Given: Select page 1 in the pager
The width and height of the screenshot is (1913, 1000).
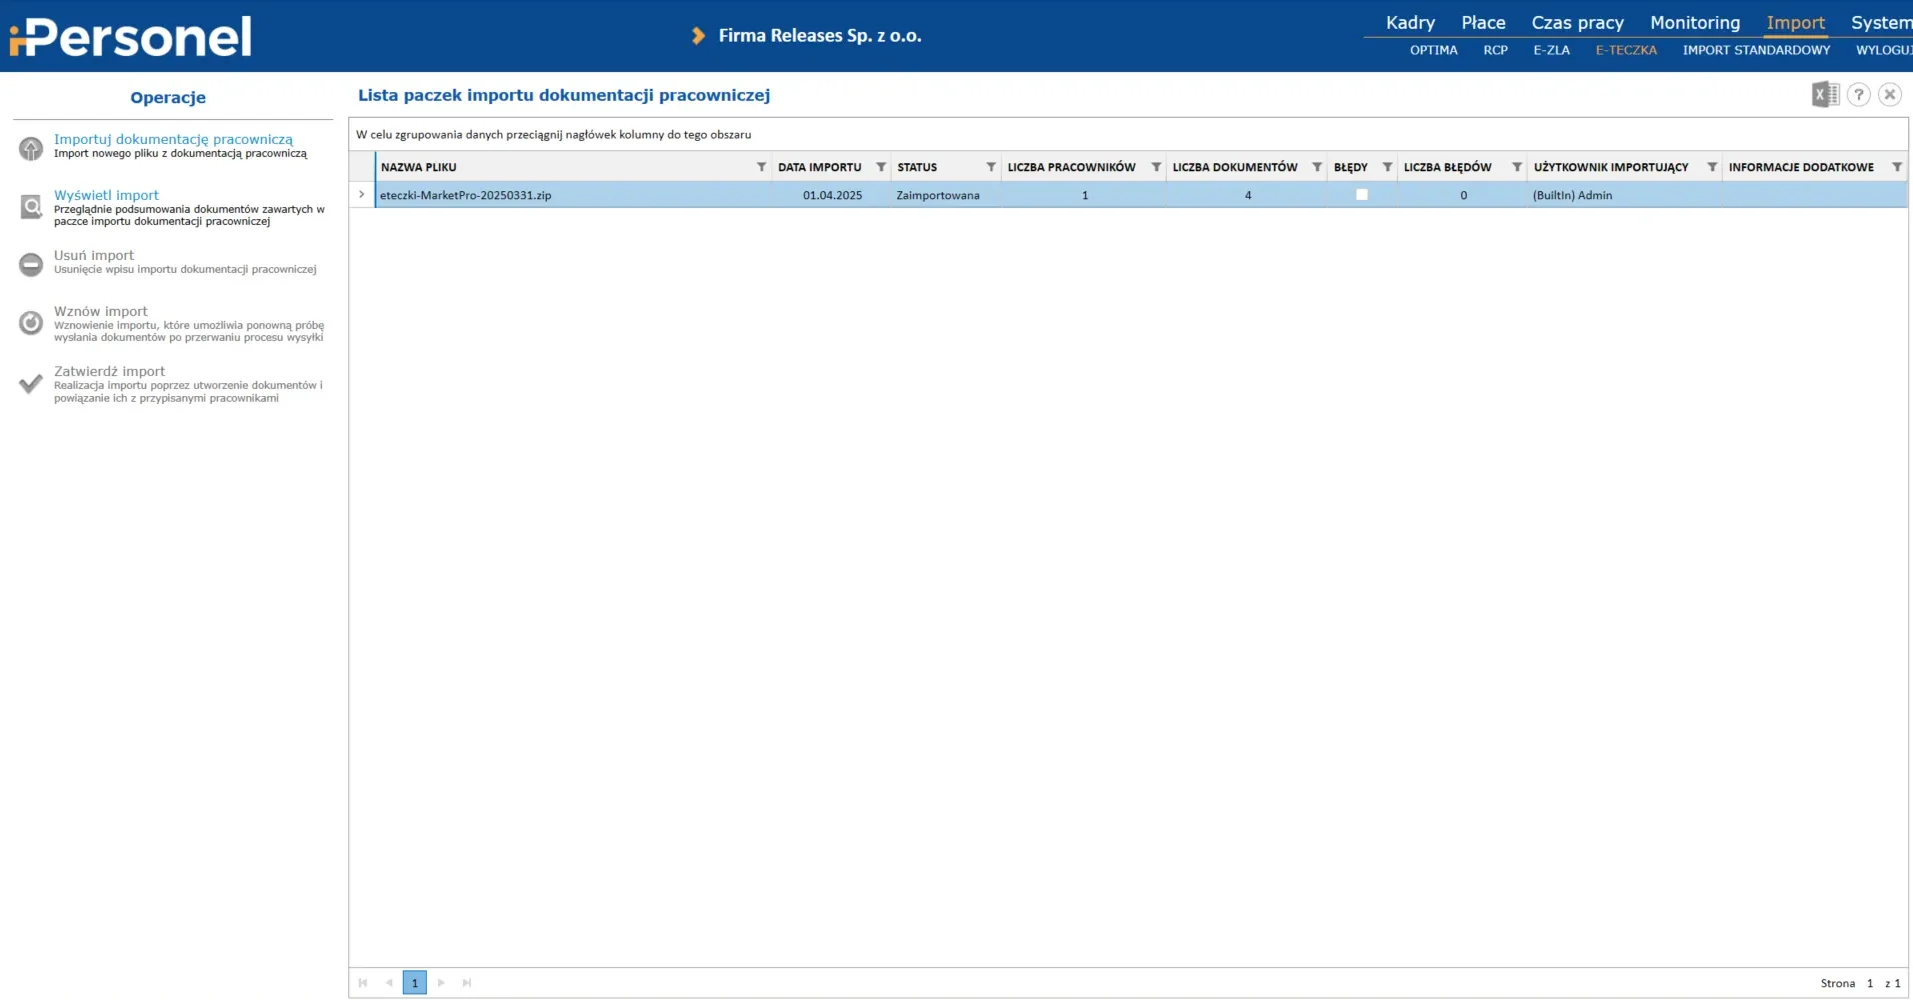Looking at the screenshot, I should [x=415, y=983].
